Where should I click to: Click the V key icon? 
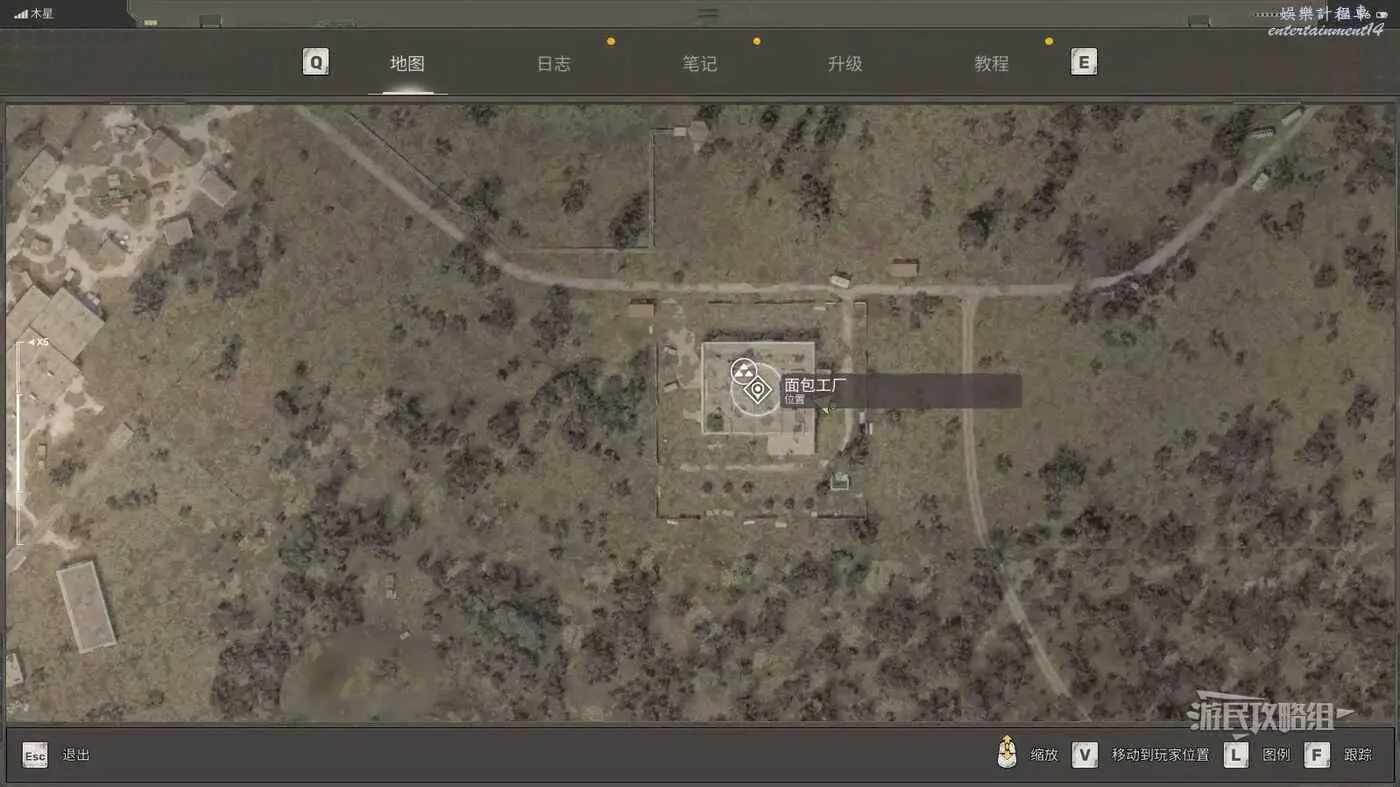1085,755
